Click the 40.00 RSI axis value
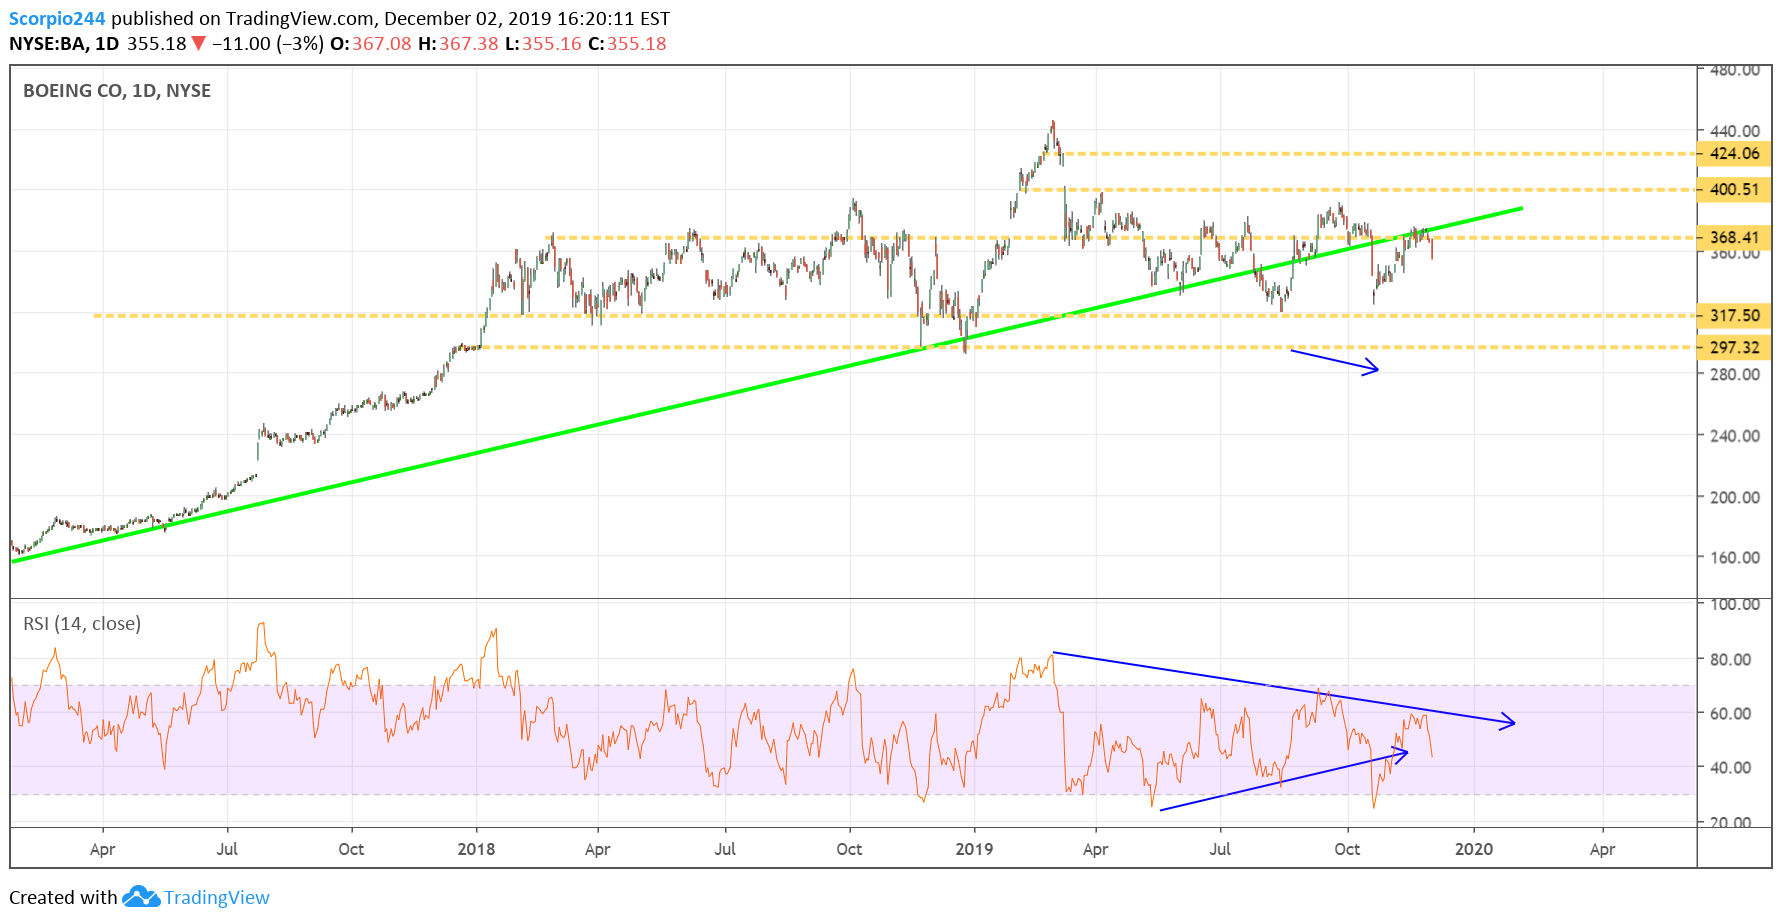Screen dimensions: 1782x923 click(x=1730, y=767)
